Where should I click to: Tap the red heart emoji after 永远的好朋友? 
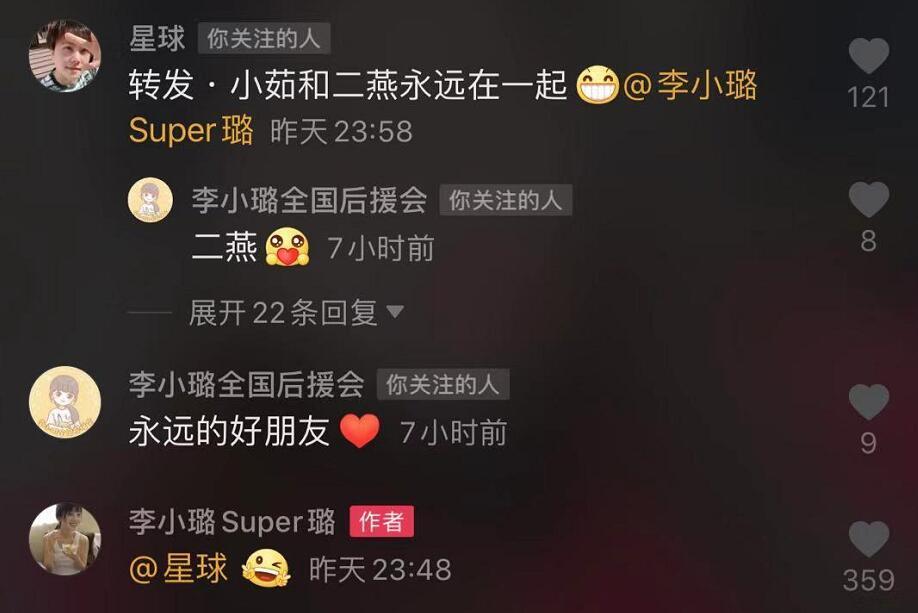360,431
